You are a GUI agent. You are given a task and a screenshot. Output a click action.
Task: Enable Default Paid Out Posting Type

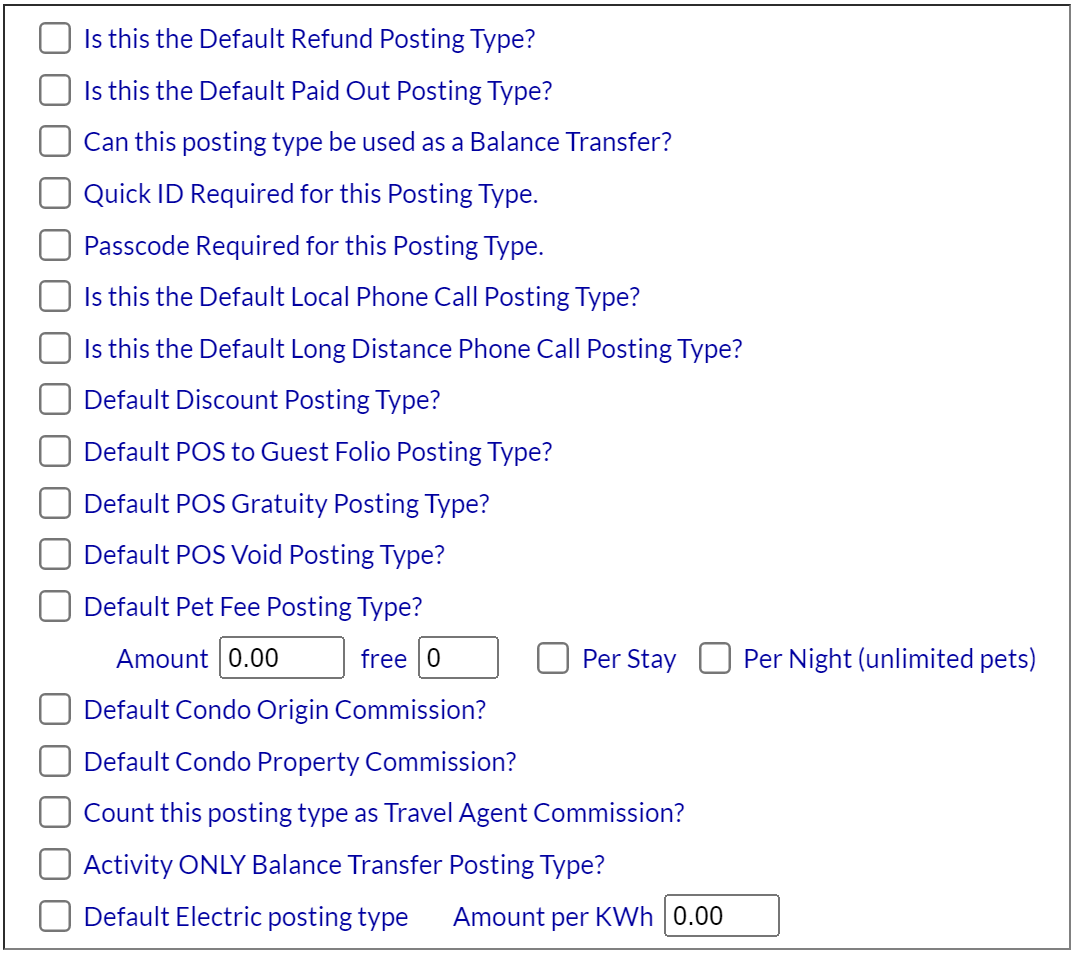tap(55, 90)
